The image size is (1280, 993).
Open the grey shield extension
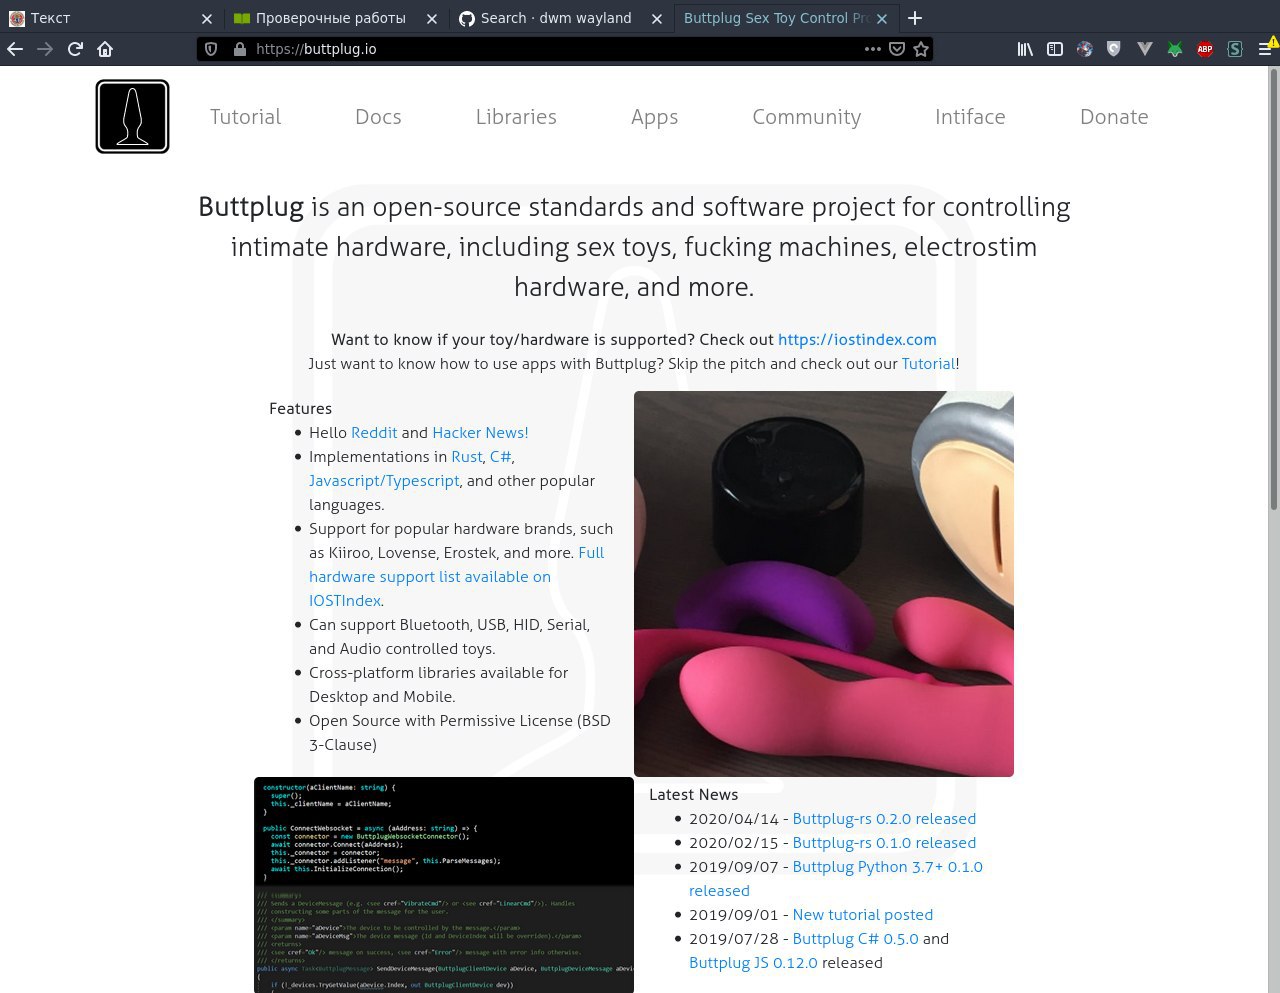(x=1114, y=49)
